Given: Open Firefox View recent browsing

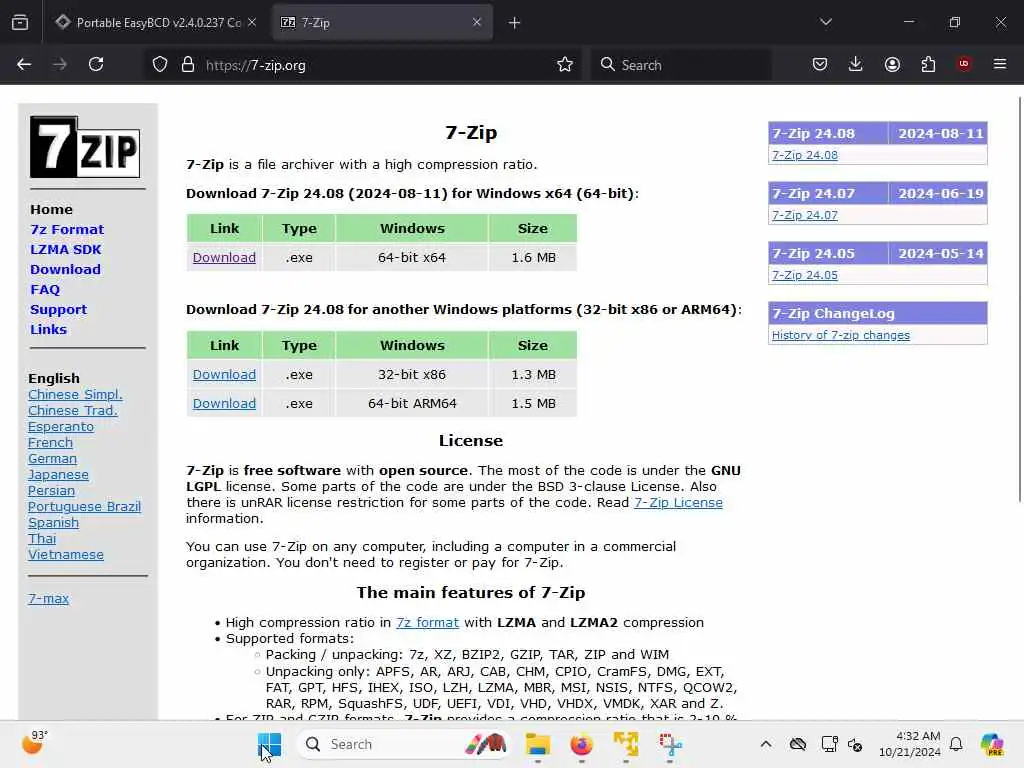Looking at the screenshot, I should coord(20,23).
